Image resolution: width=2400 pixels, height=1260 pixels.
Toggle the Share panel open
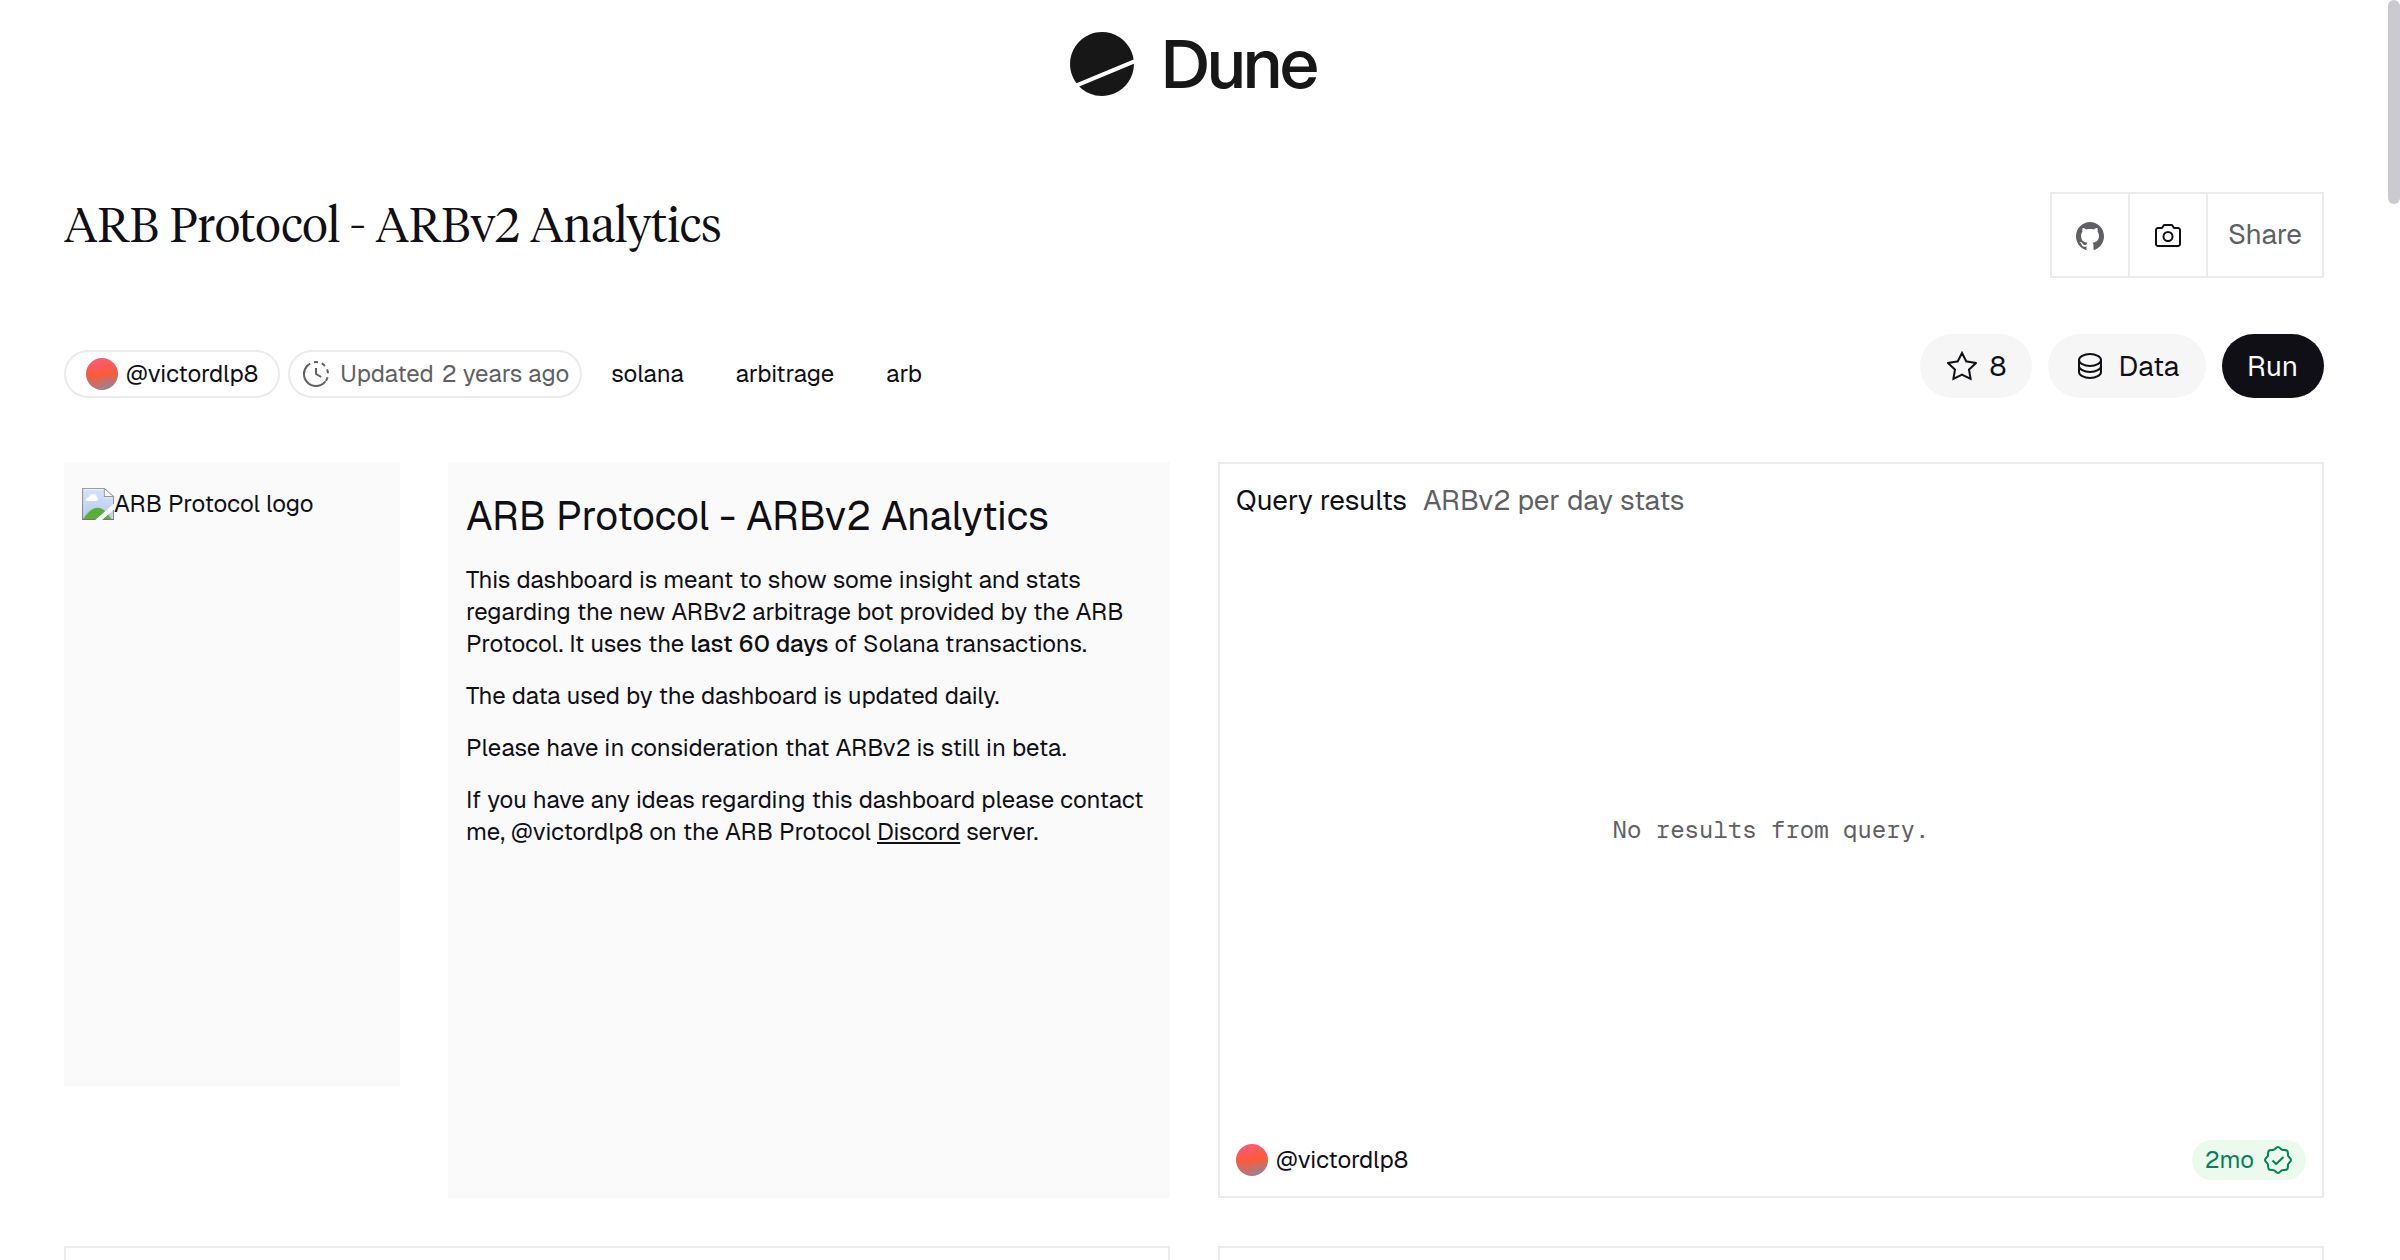[x=2264, y=234]
